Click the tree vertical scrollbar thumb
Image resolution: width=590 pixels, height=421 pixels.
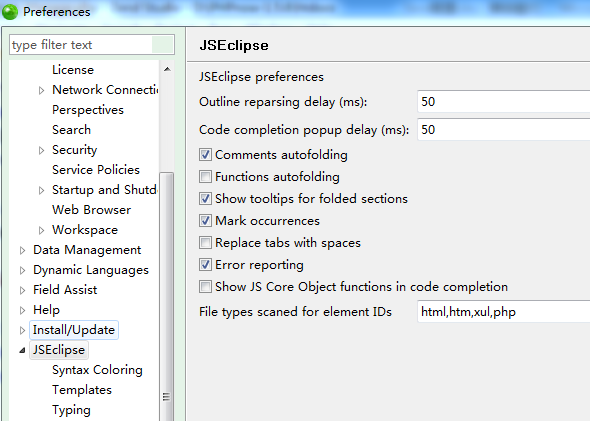pos(166,296)
